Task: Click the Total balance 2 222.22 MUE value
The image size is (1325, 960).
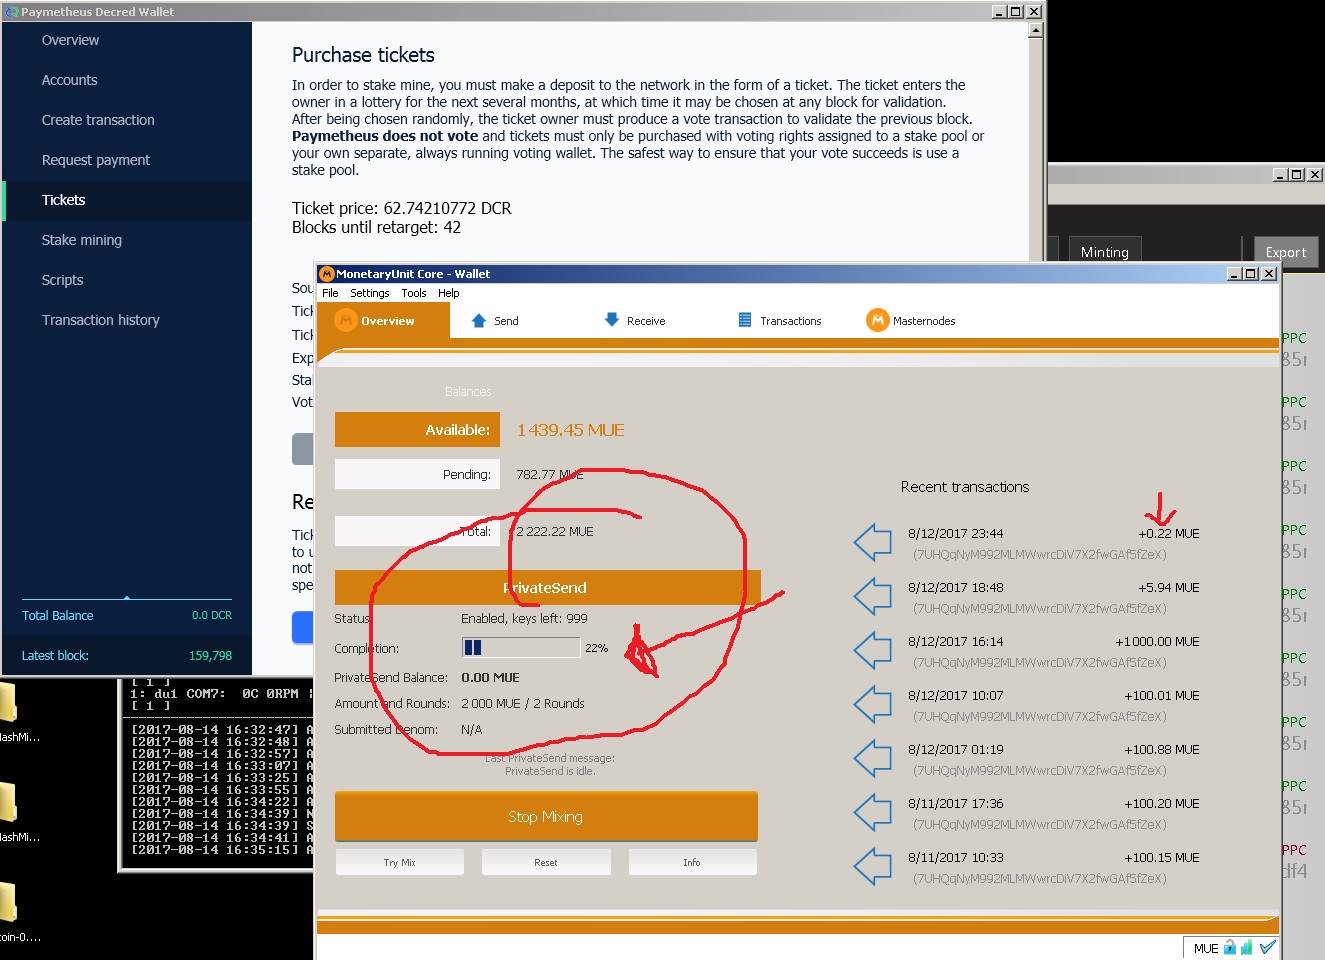Action: (555, 532)
